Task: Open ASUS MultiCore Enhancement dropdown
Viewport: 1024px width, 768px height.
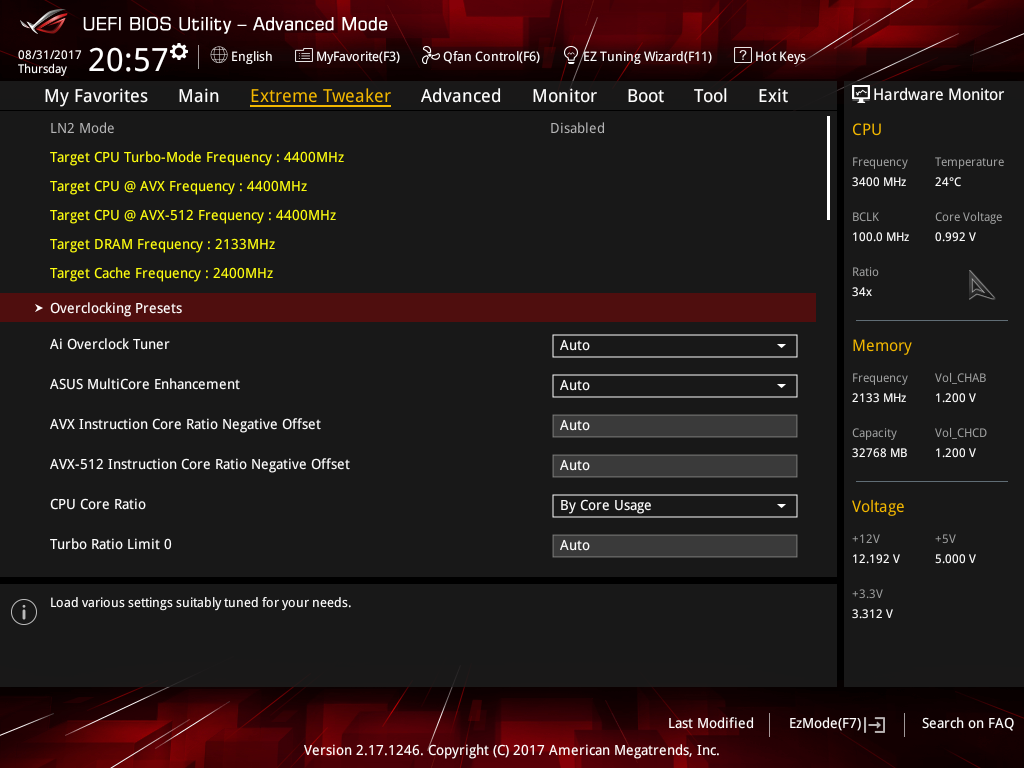Action: (x=674, y=386)
